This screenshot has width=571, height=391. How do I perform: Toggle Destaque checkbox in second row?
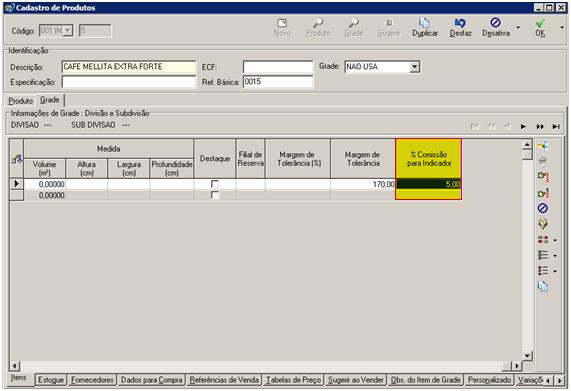point(215,195)
